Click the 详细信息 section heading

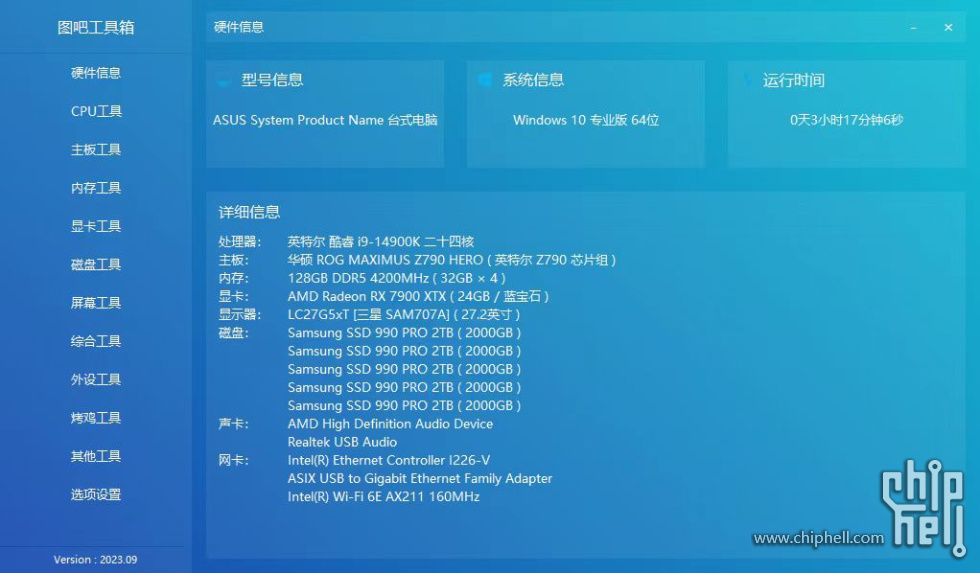tap(249, 212)
